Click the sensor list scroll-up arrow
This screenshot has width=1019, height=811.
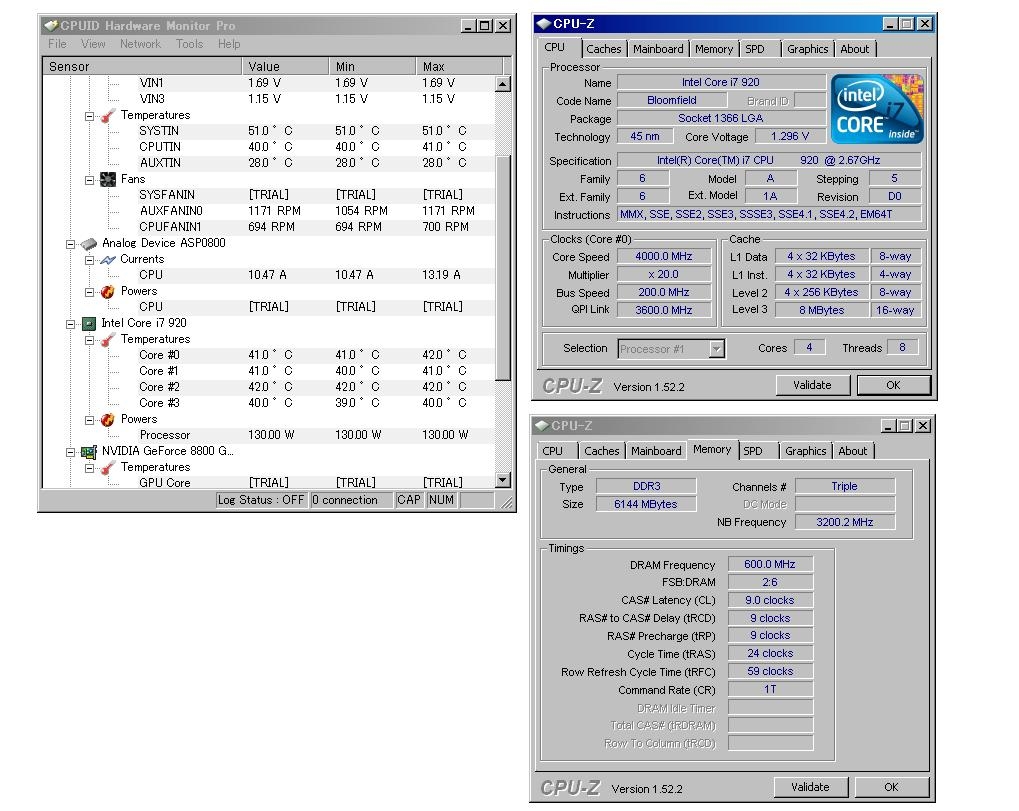502,84
